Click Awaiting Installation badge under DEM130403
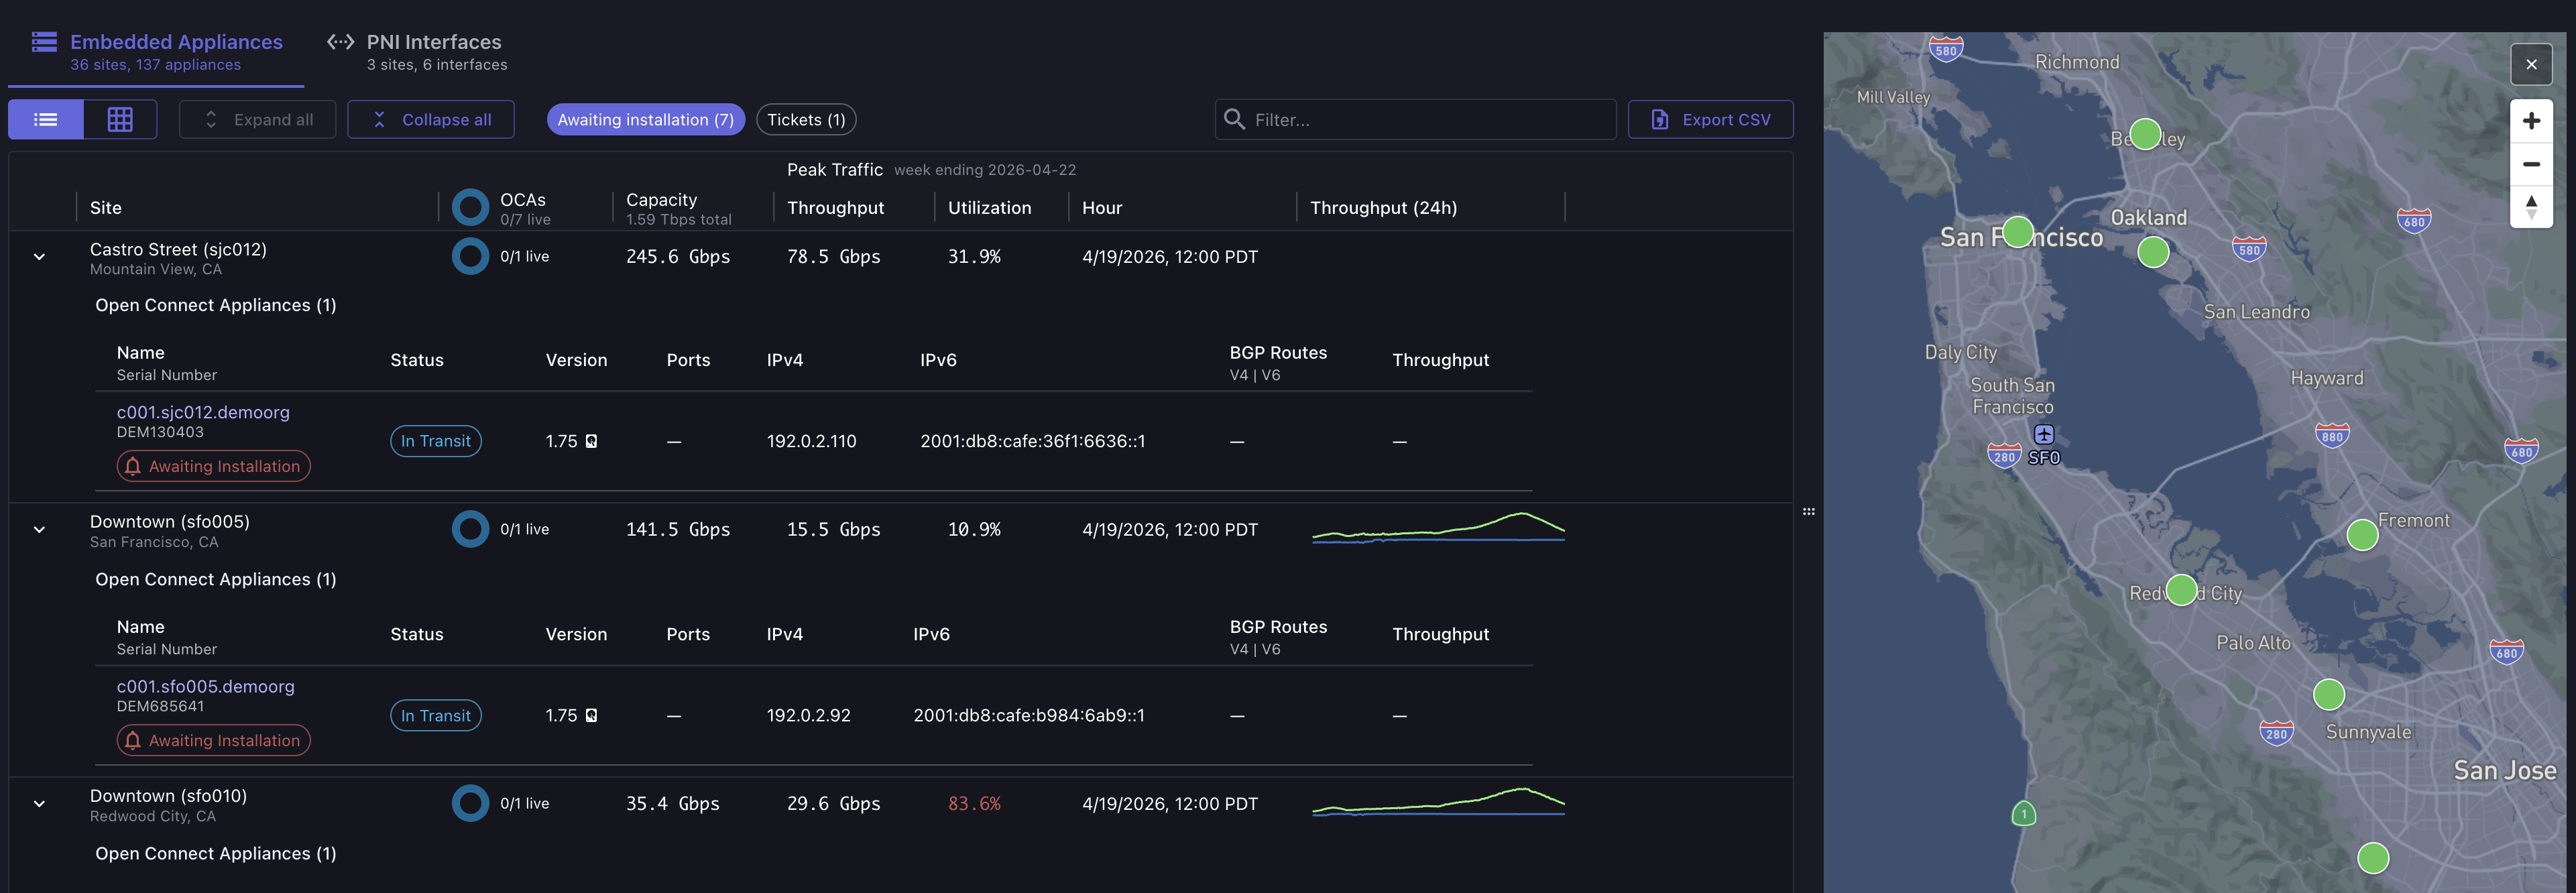The image size is (2576, 893). (x=214, y=466)
